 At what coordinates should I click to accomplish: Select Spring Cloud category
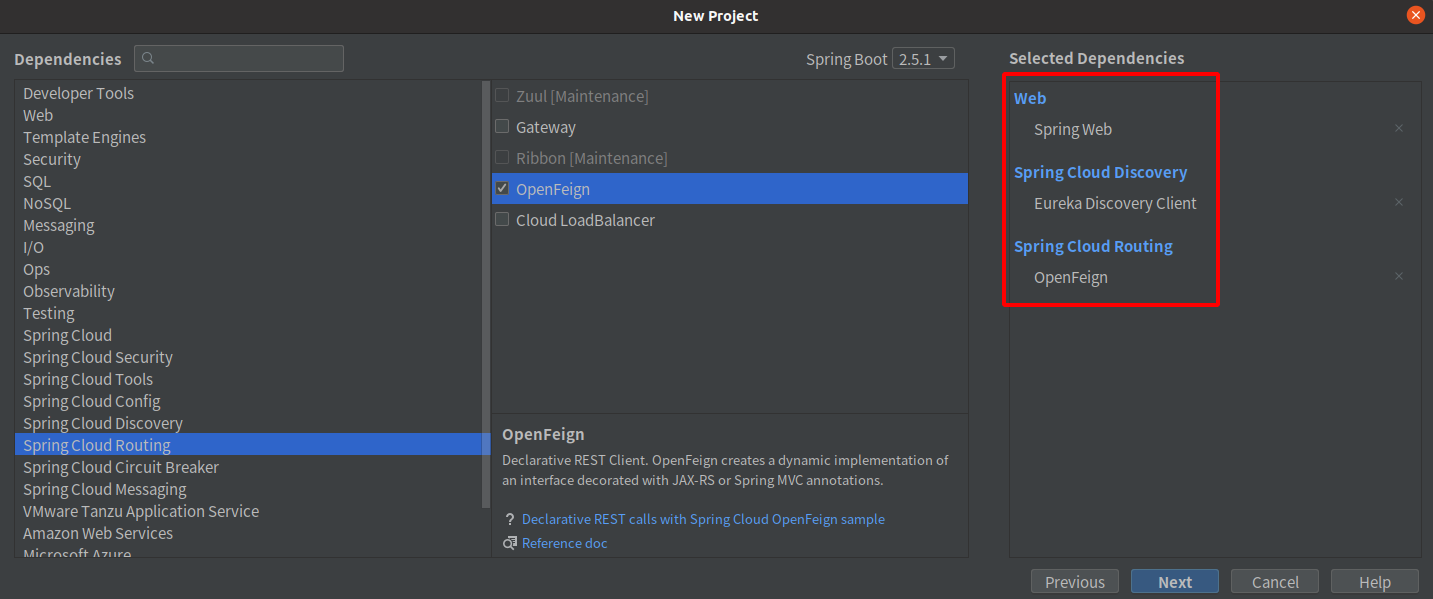point(248,335)
